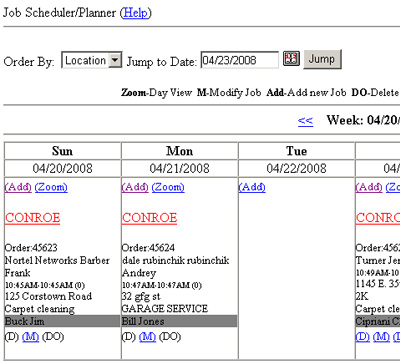Go to previous week with << link
Viewport: 400px width, 364px height.
(x=305, y=120)
